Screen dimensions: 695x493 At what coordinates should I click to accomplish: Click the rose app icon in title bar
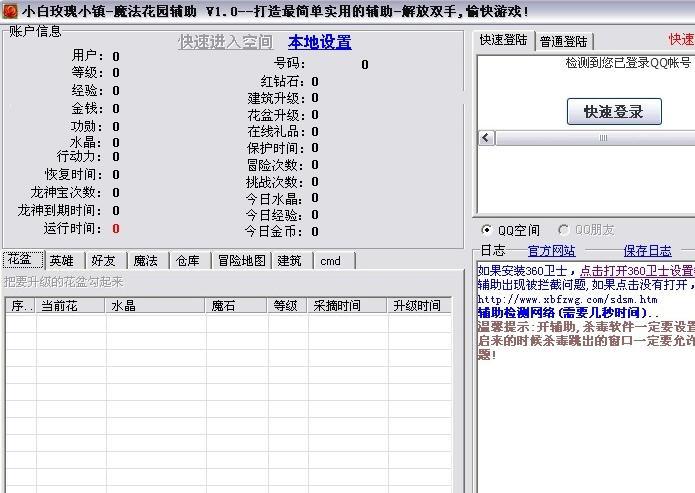[x=10, y=11]
